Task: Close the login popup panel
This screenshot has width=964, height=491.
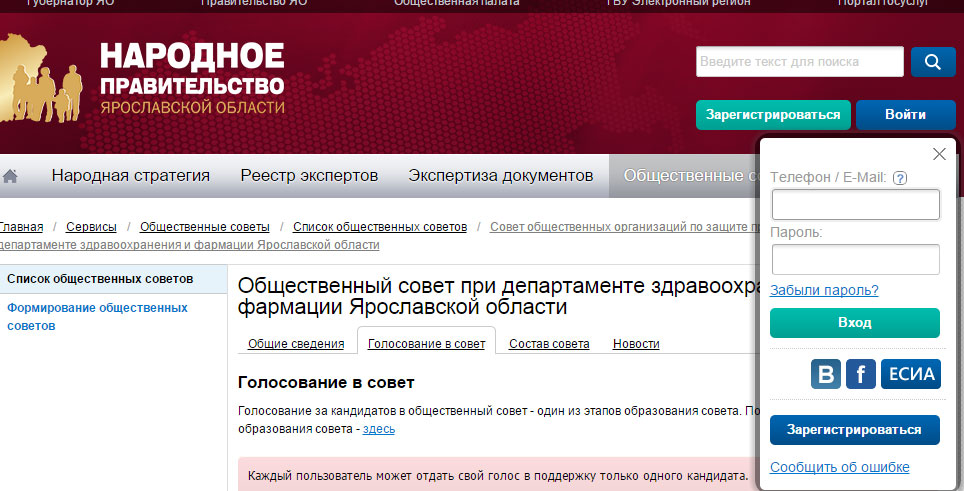Action: [x=938, y=154]
